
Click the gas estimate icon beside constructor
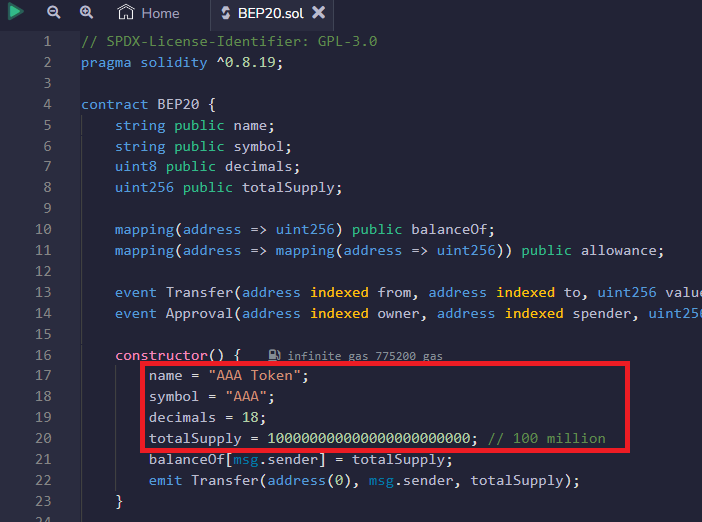click(x=275, y=355)
